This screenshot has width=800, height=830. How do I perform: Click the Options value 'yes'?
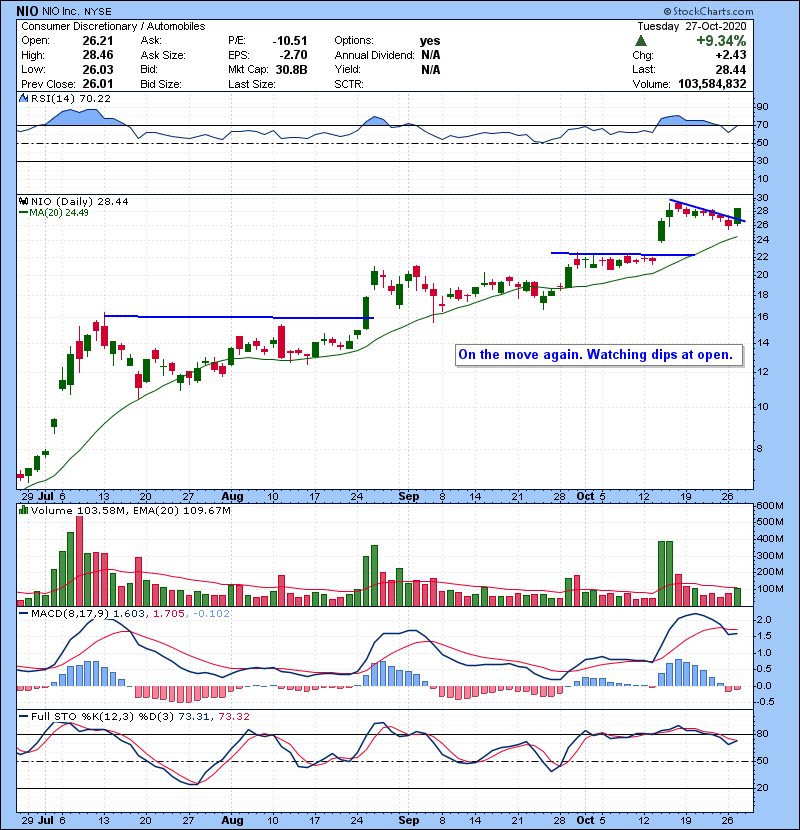click(x=430, y=41)
